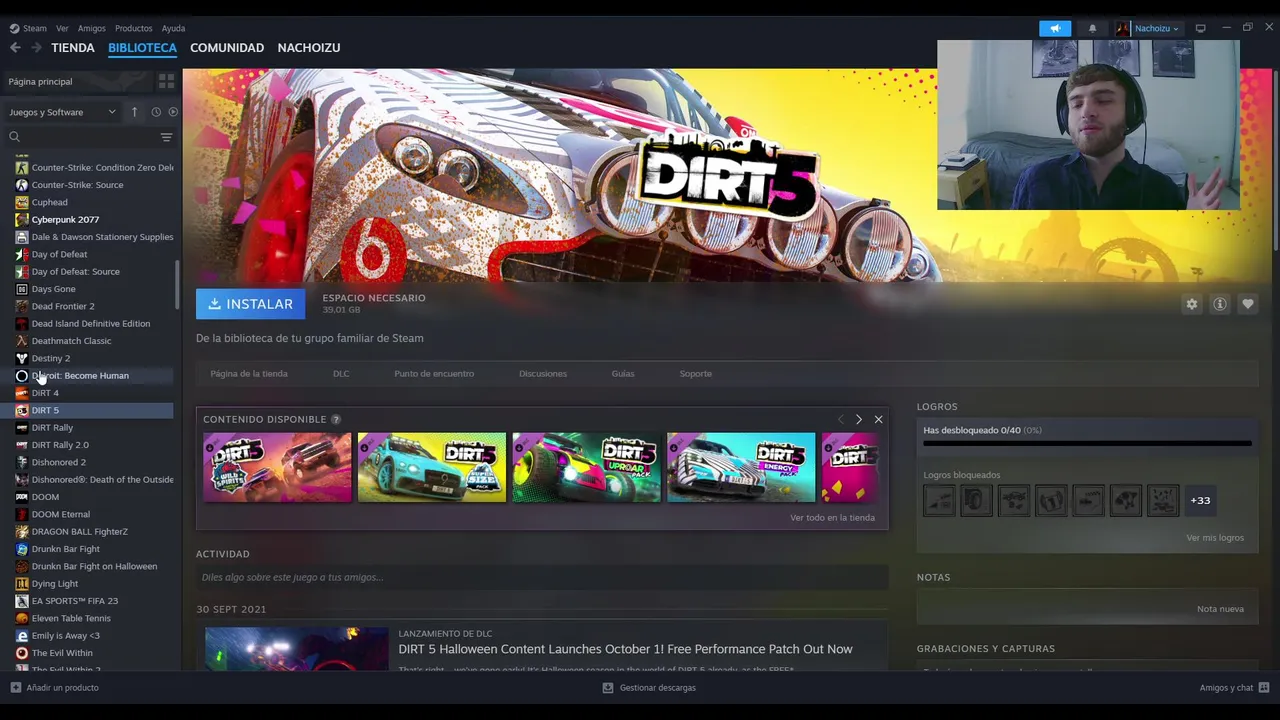1280x720 pixels.
Task: Open DIRT 5 Halloween Content news headline
Action: pyautogui.click(x=625, y=649)
